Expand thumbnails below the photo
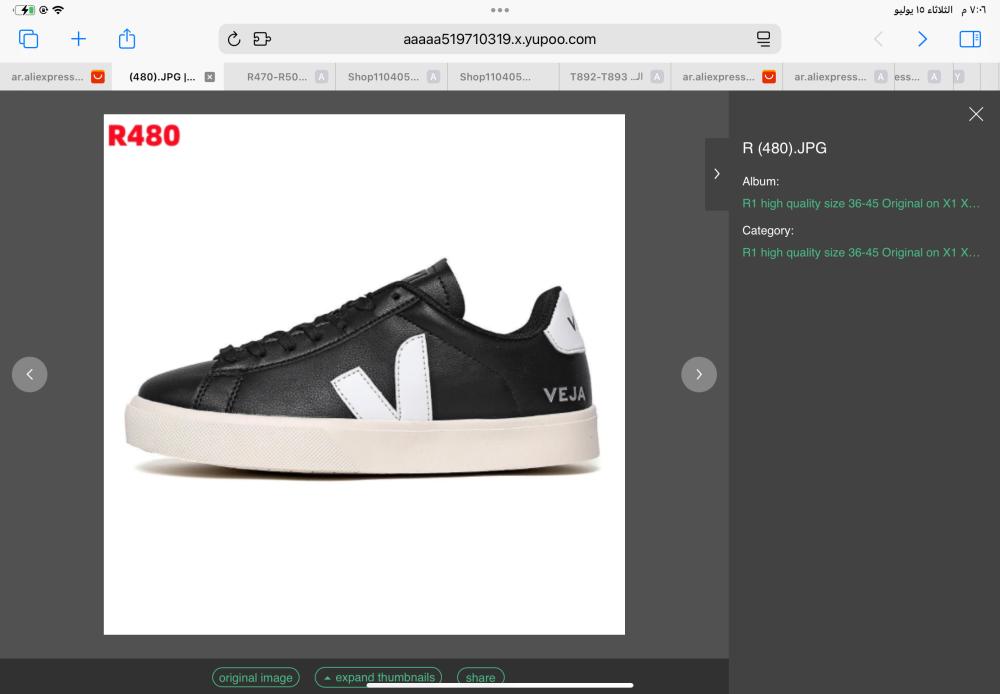This screenshot has width=1000, height=694. pos(378,677)
